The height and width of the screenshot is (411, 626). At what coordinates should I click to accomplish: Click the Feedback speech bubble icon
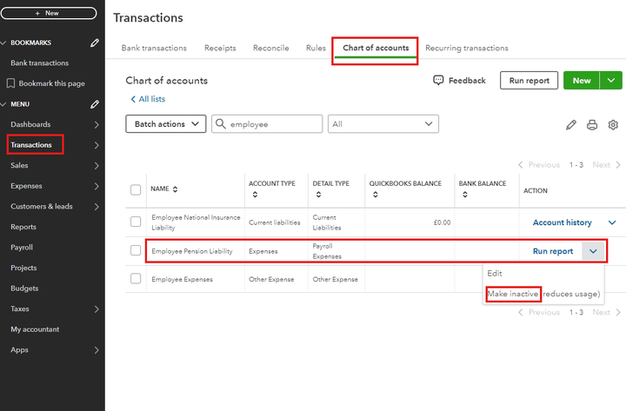click(439, 81)
